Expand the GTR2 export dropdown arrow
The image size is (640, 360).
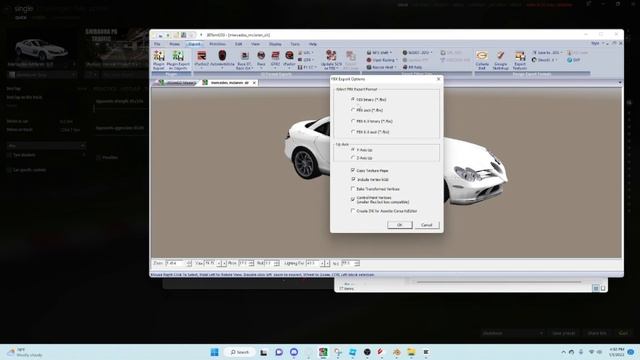tap(276, 68)
